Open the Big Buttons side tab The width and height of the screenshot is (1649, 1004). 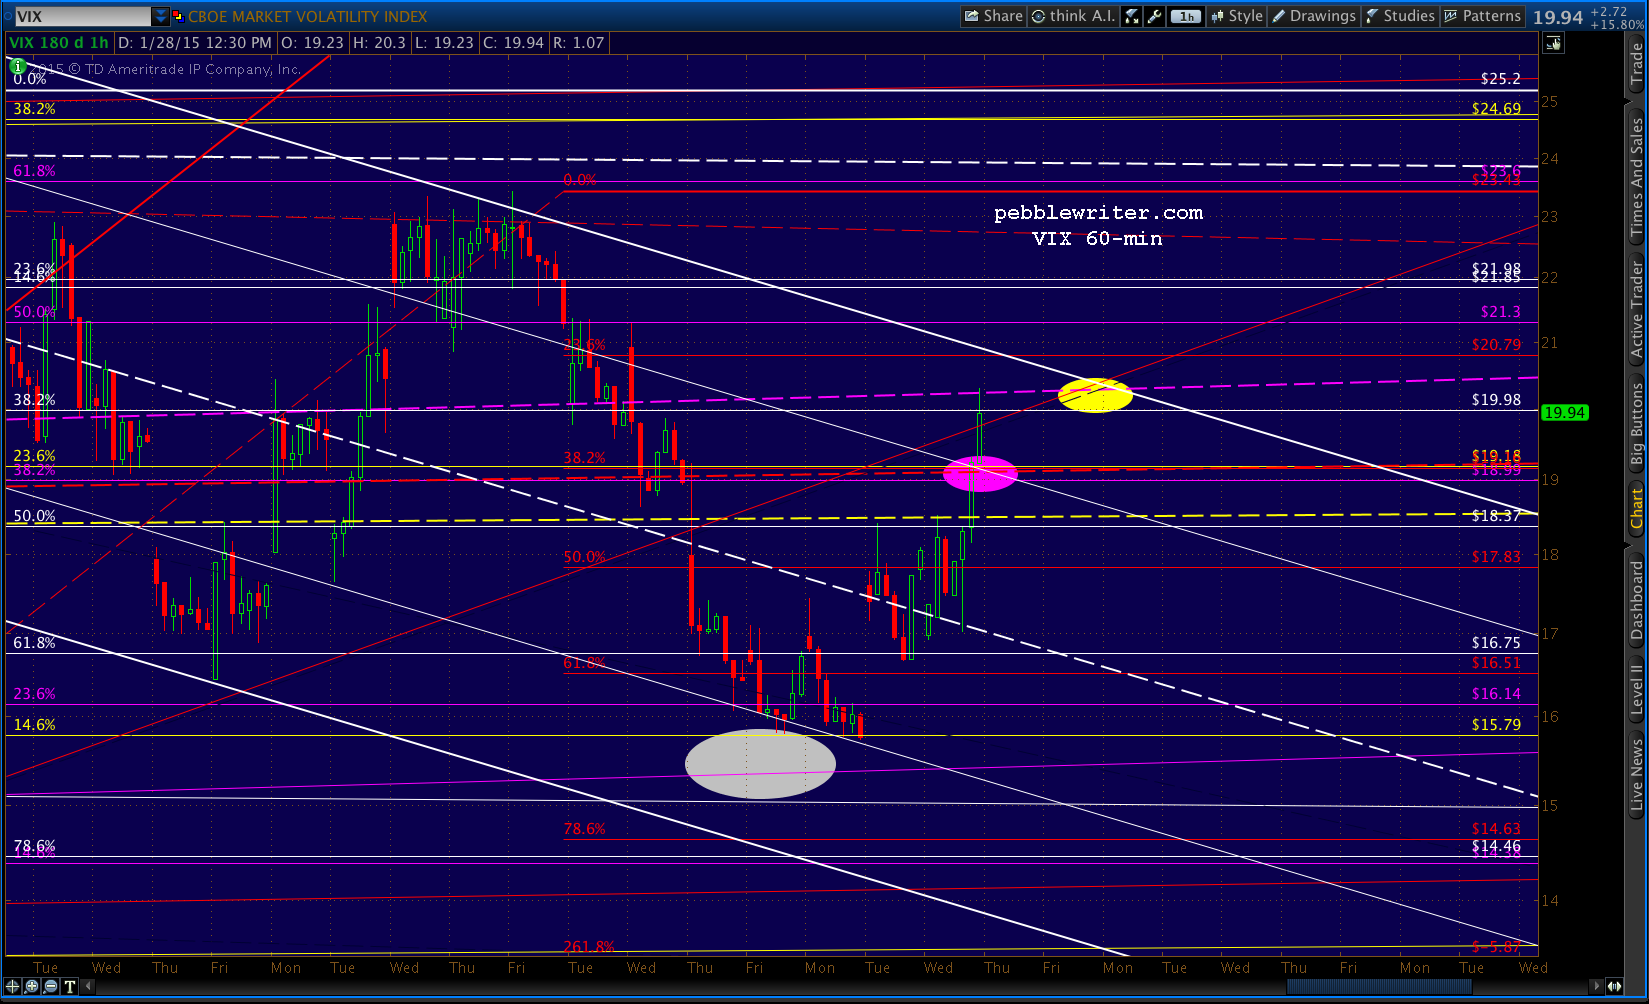(x=1637, y=425)
